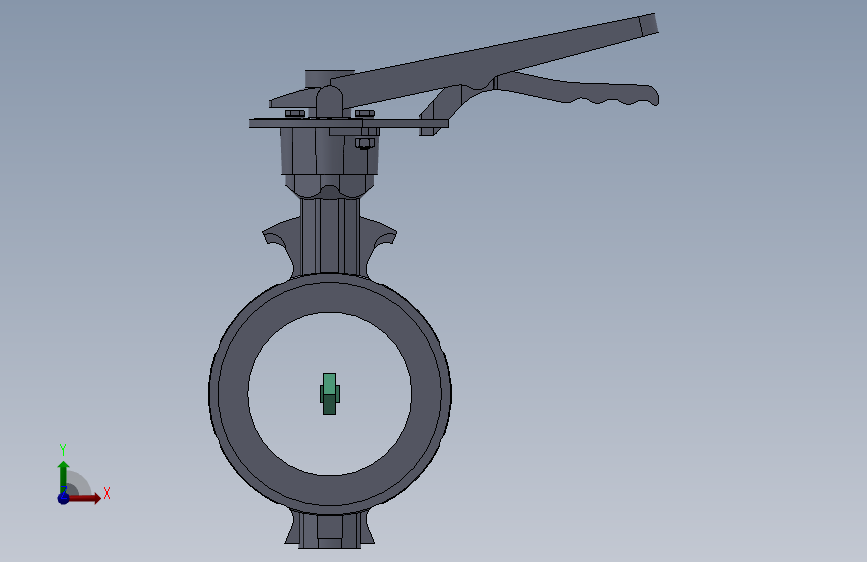The width and height of the screenshot is (867, 562).
Task: Click the green Y axis arrow of the triad
Action: coord(63,477)
